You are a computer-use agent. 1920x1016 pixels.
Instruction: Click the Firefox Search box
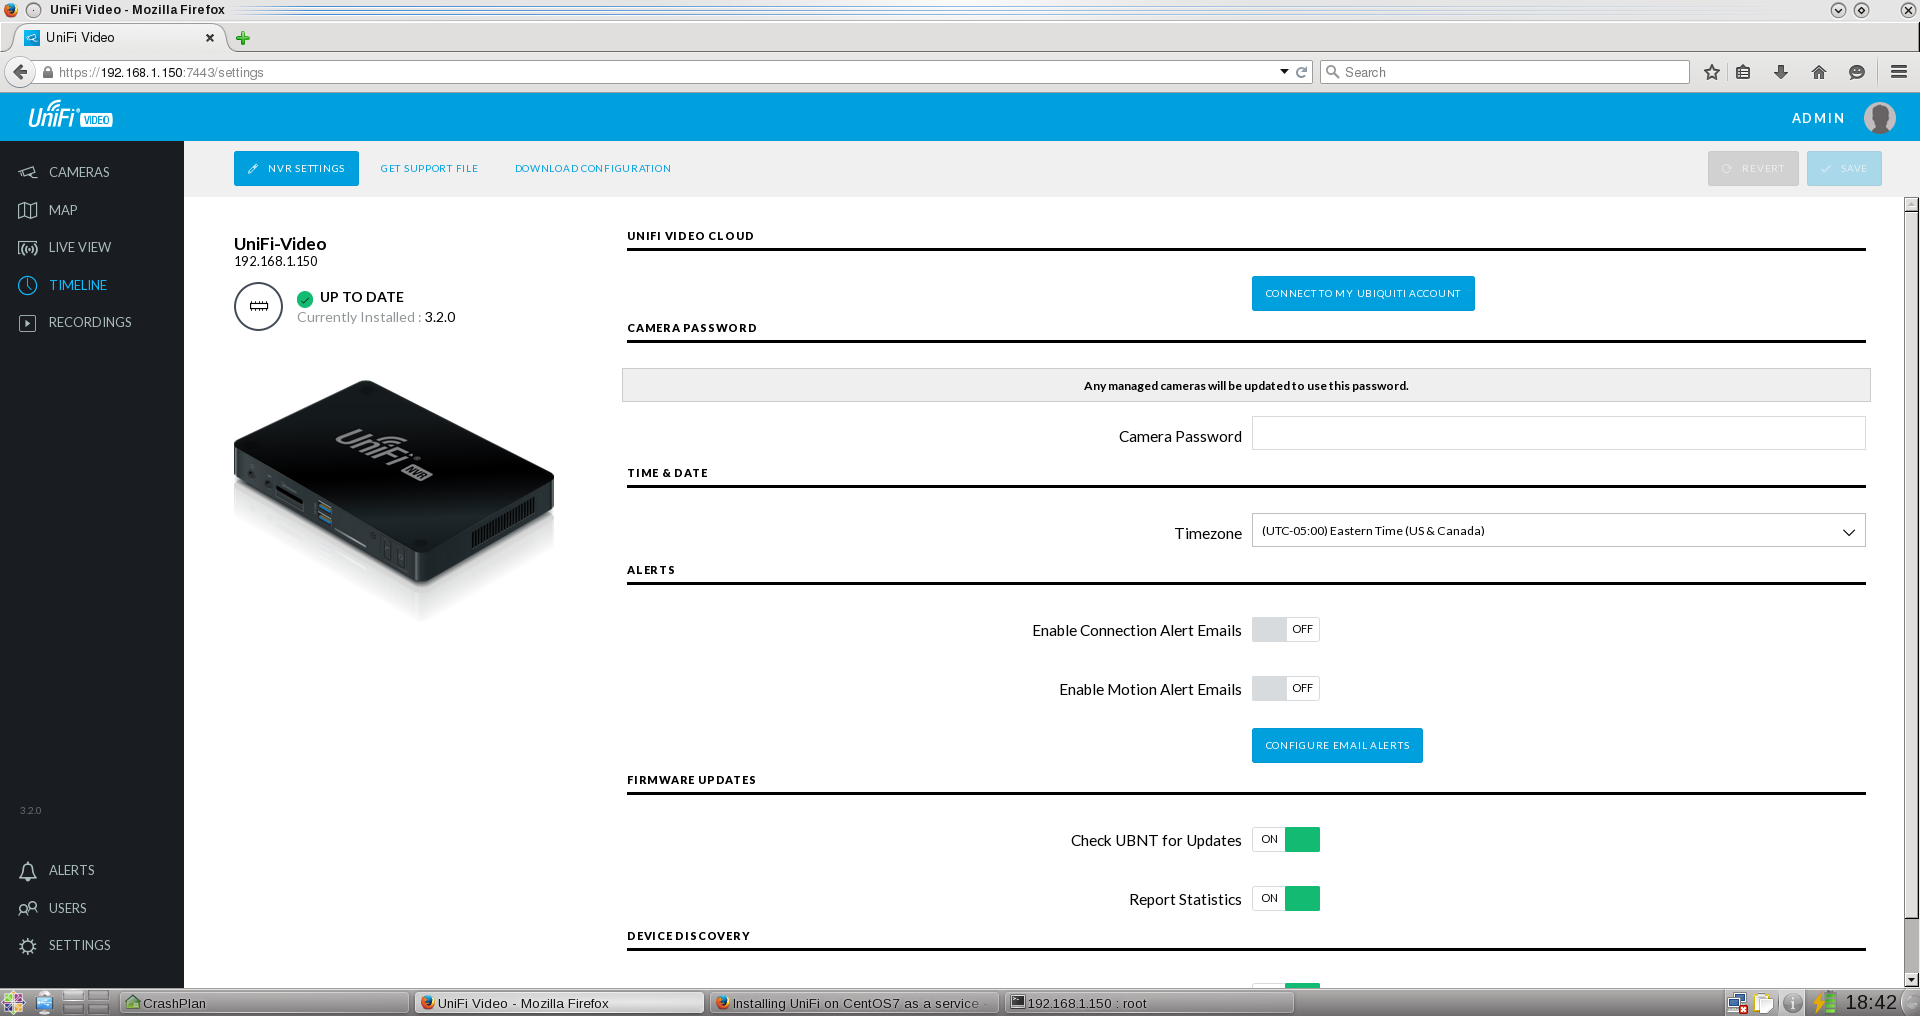[x=1505, y=72]
